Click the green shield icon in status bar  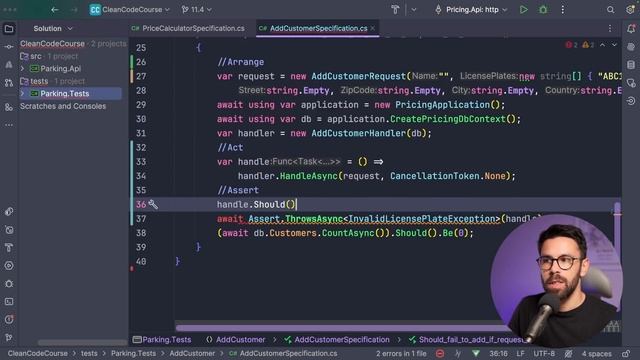point(476,353)
